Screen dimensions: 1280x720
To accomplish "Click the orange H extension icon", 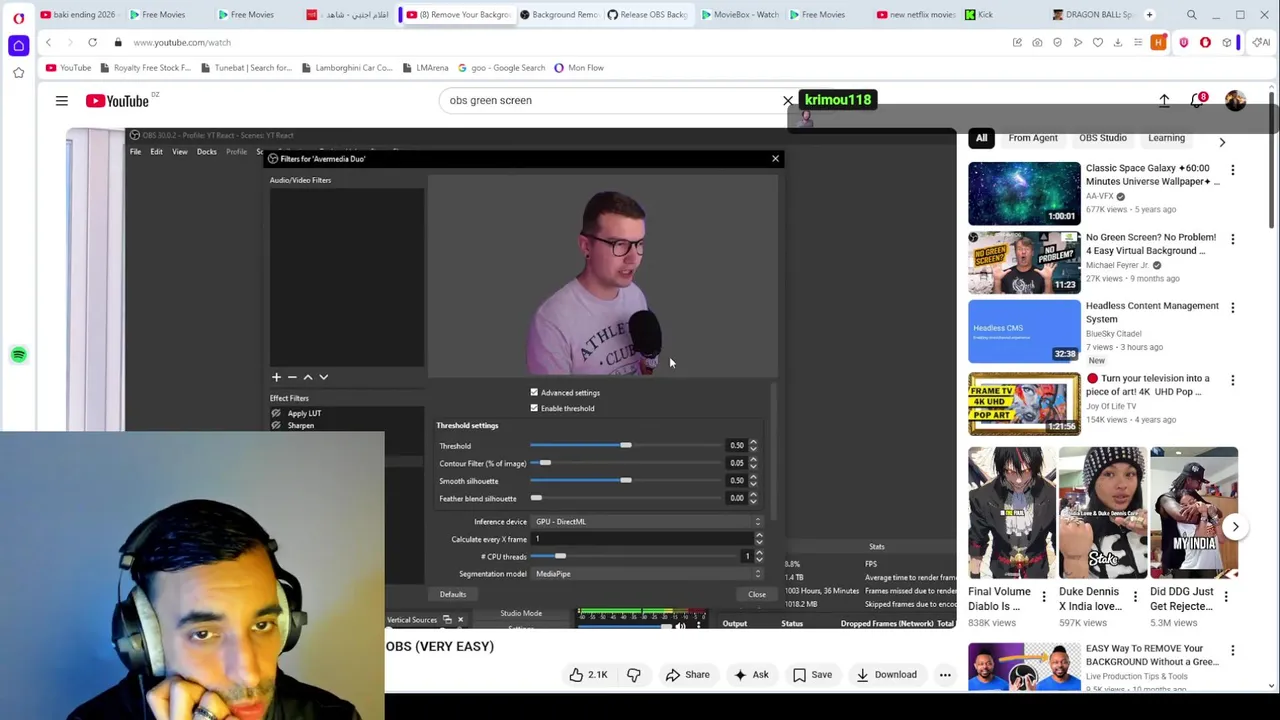I will click(1159, 42).
